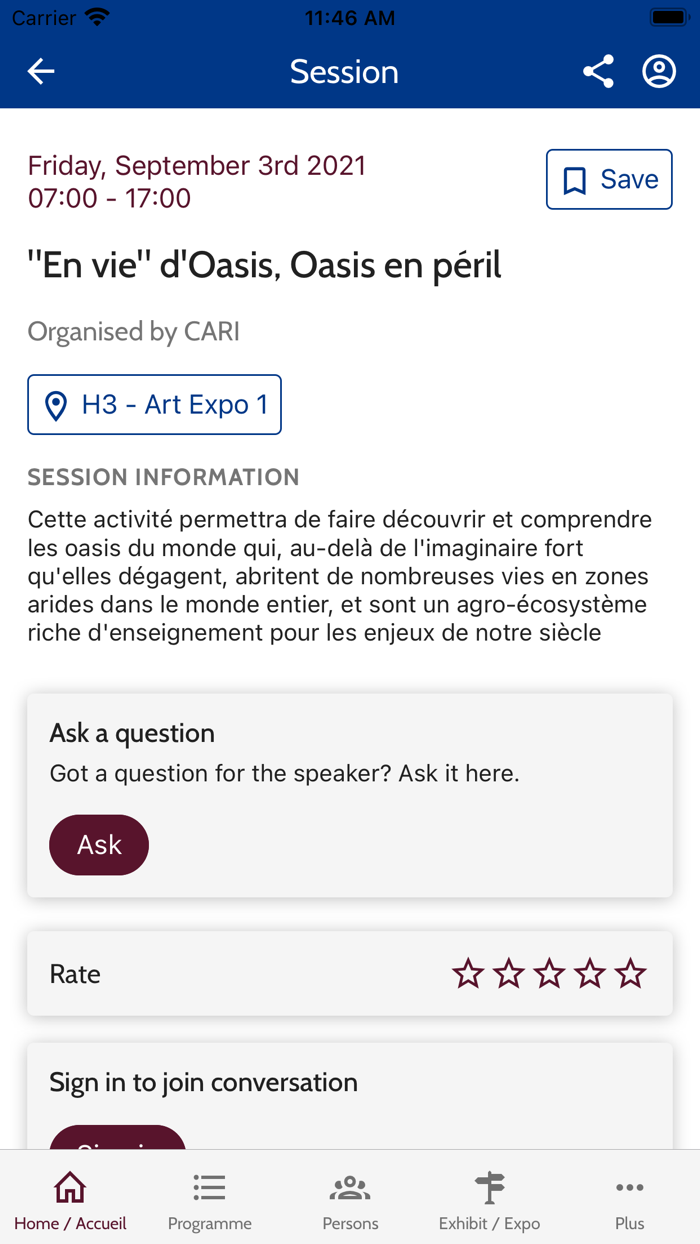Image resolution: width=700 pixels, height=1244 pixels.
Task: Open the share options via share icon
Action: coord(598,71)
